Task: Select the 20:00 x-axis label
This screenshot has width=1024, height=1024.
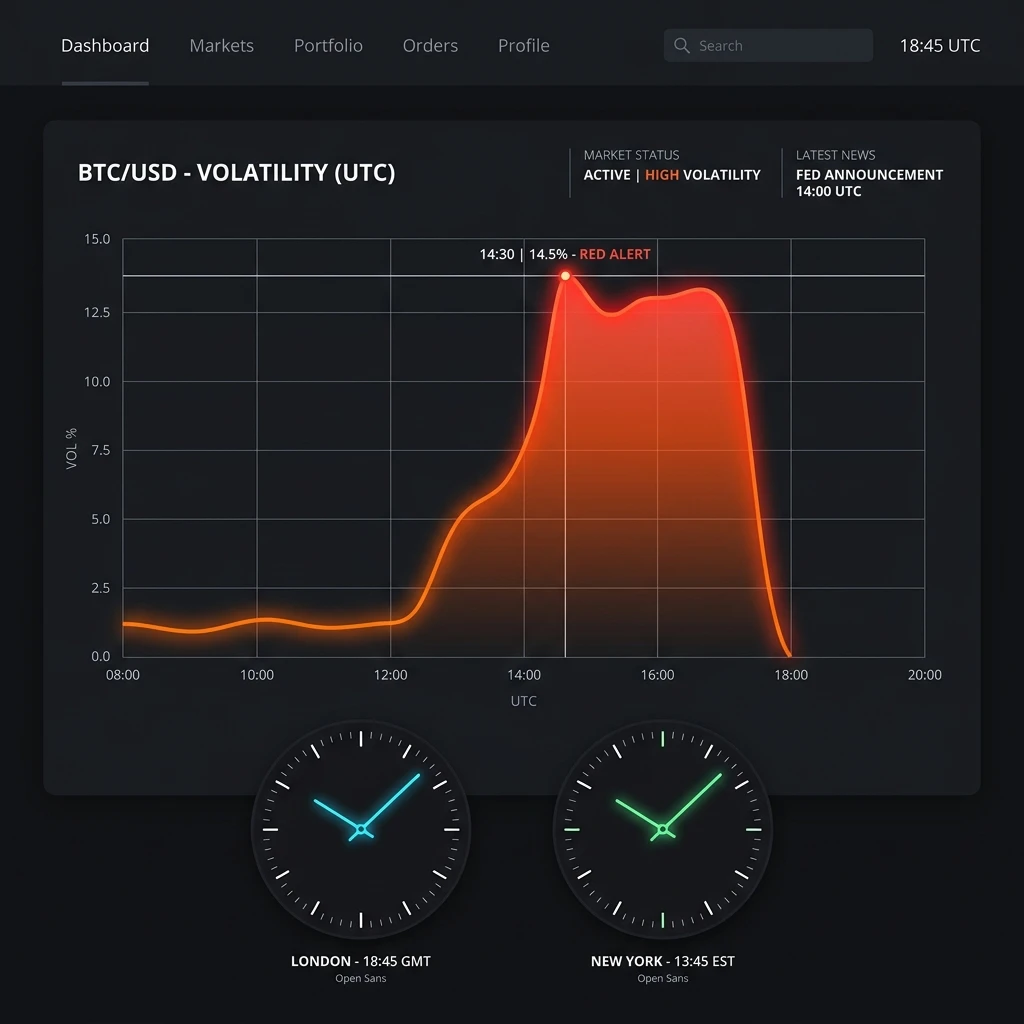Action: [925, 675]
